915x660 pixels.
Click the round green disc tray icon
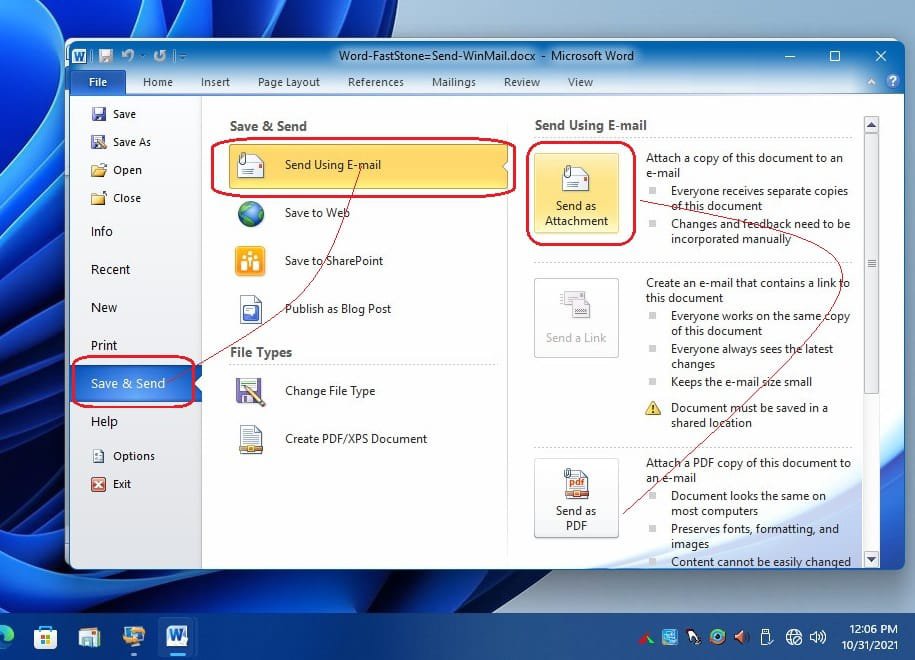[x=718, y=637]
